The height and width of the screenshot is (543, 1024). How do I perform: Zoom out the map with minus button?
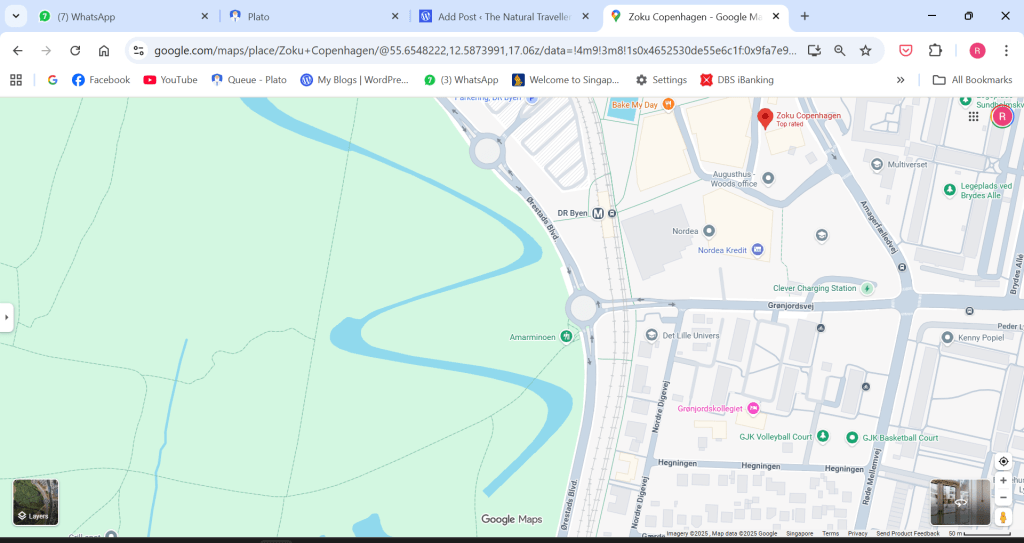pos(1003,497)
